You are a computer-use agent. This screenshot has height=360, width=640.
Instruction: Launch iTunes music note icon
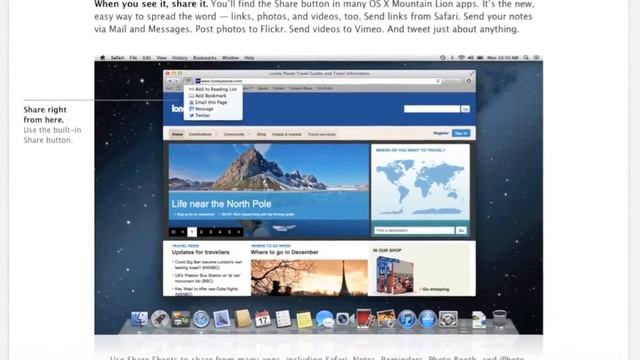point(407,319)
